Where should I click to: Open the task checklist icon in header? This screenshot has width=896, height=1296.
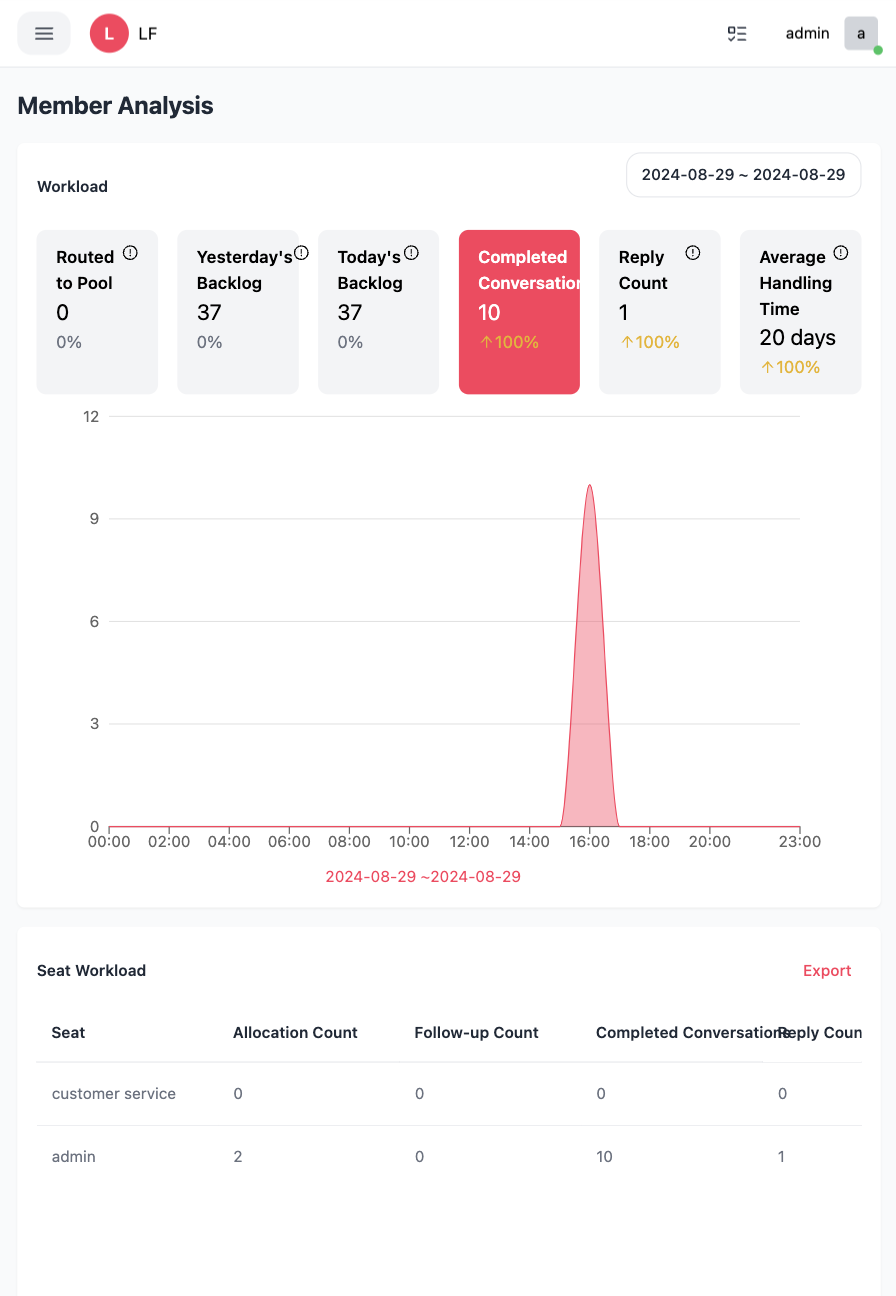pyautogui.click(x=737, y=33)
